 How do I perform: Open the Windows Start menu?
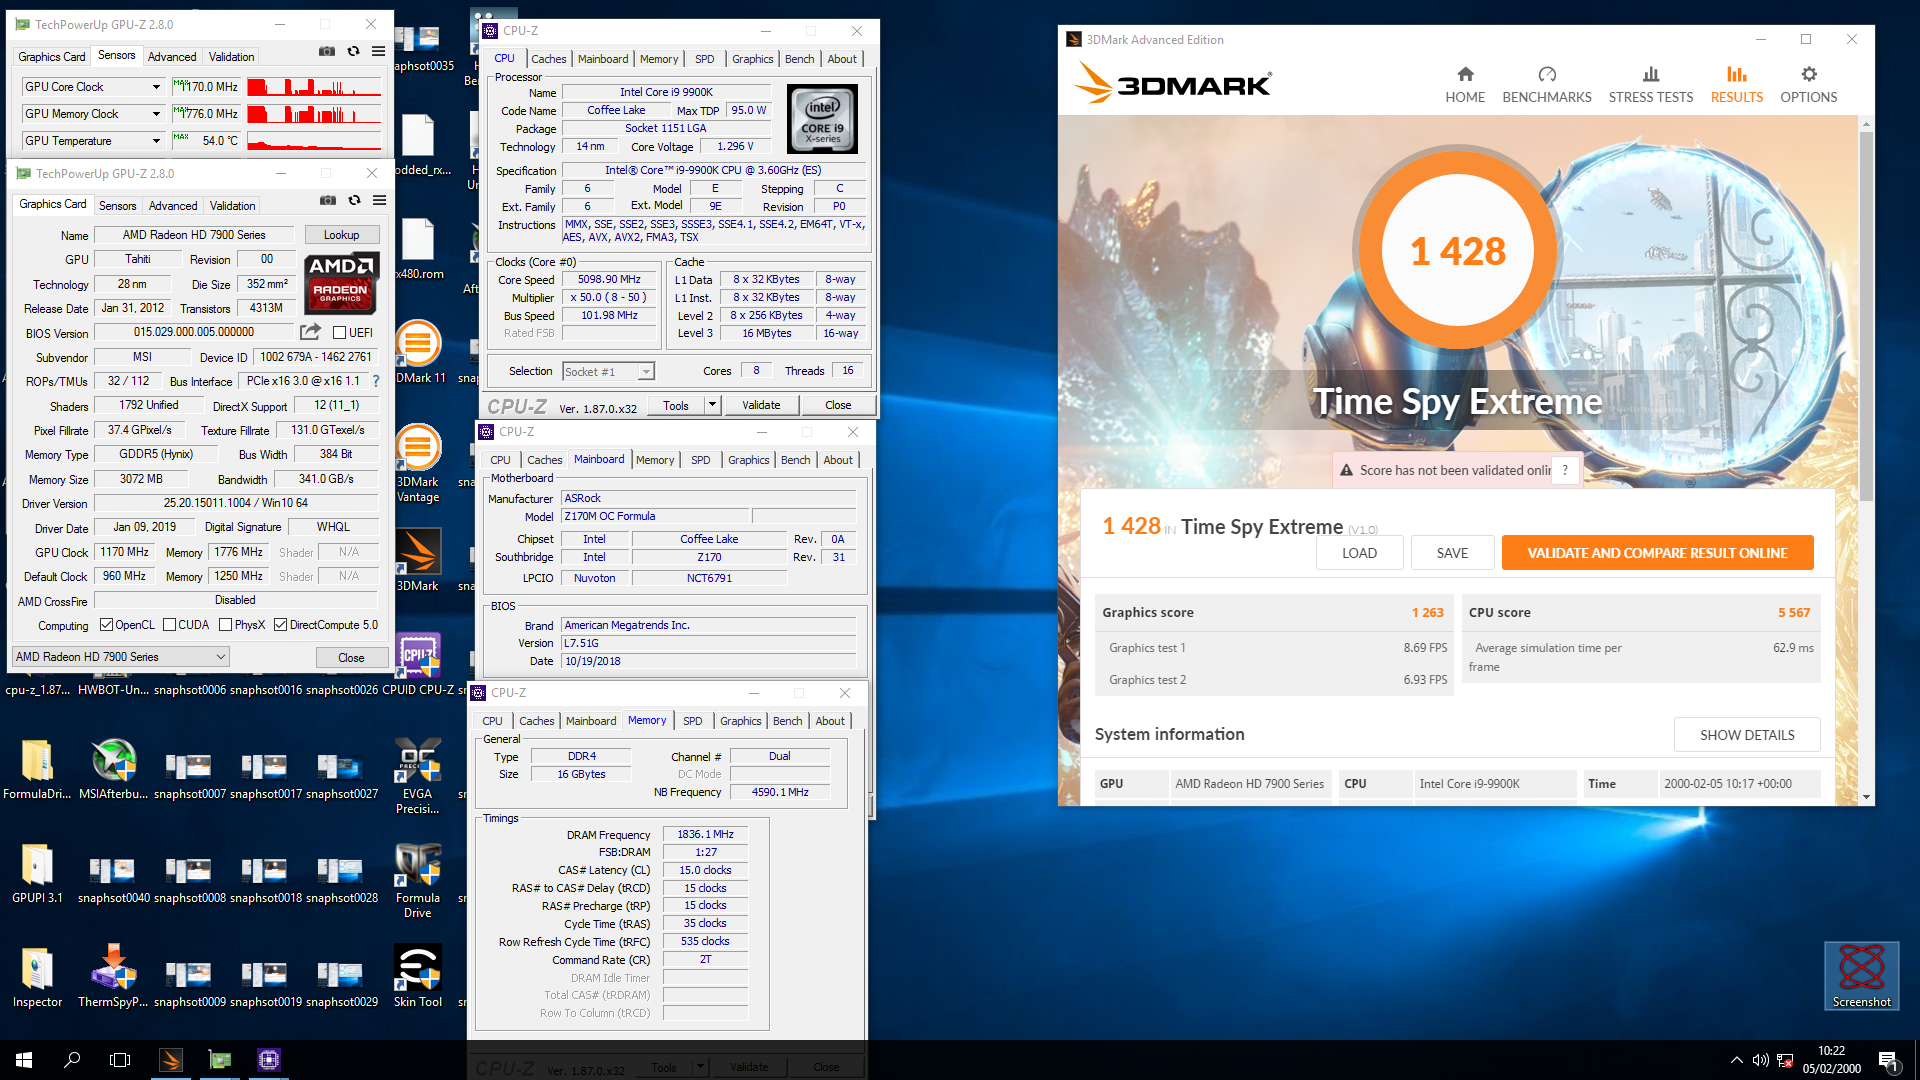24,1060
